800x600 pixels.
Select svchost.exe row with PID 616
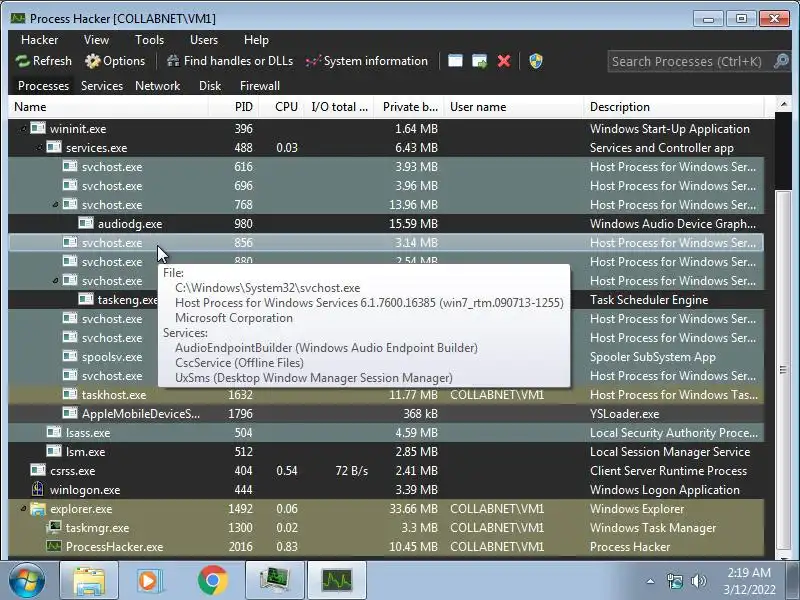(x=386, y=167)
